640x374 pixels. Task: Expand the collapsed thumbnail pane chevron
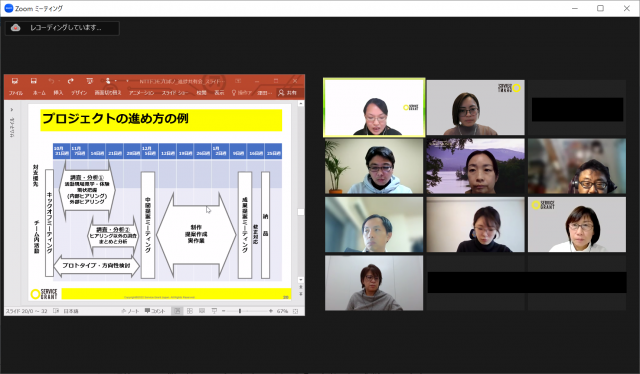click(12, 109)
